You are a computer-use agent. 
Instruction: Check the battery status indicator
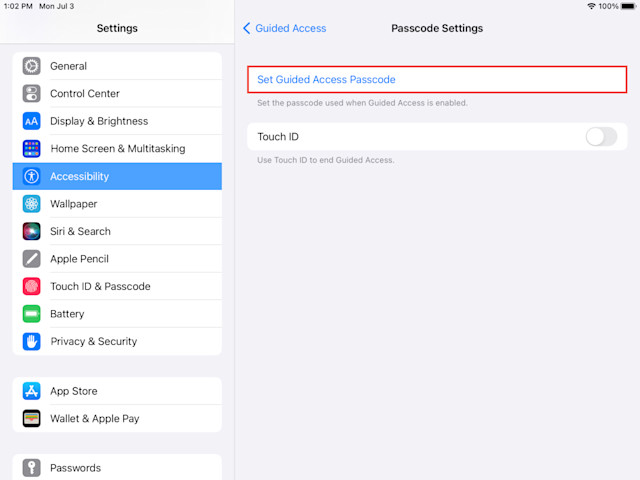click(628, 6)
